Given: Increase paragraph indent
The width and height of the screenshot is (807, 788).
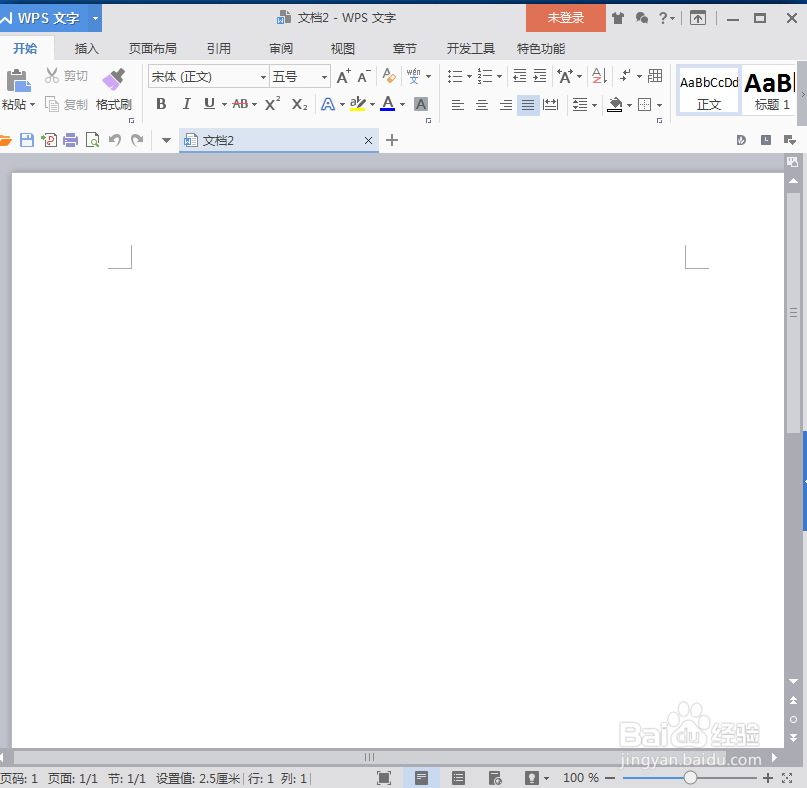Looking at the screenshot, I should point(539,76).
